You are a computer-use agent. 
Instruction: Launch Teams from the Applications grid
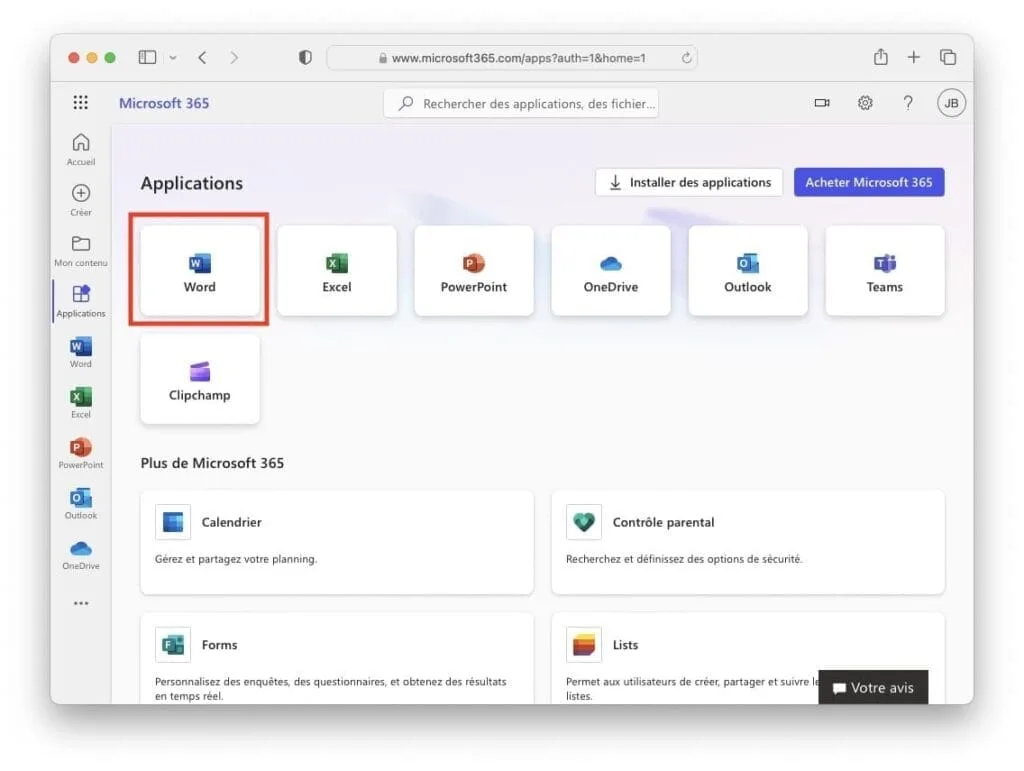885,271
